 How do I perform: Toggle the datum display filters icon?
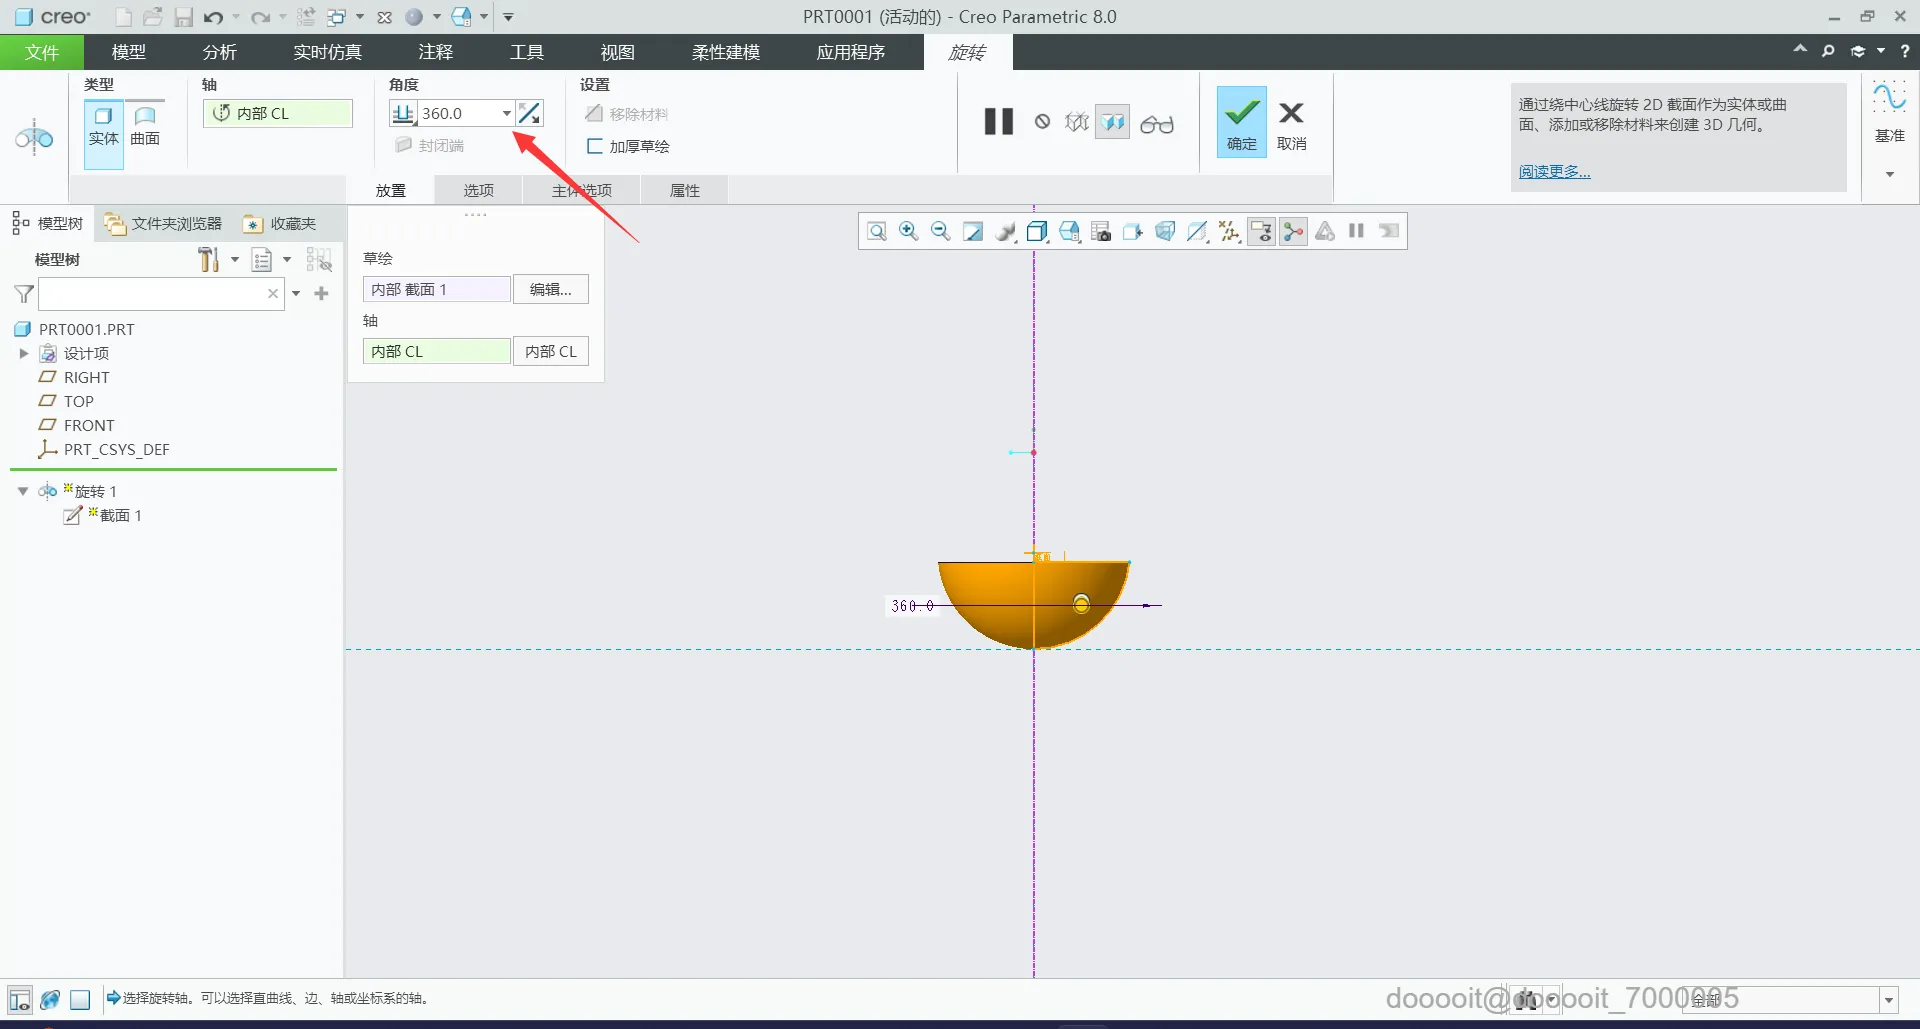pyautogui.click(x=1229, y=232)
